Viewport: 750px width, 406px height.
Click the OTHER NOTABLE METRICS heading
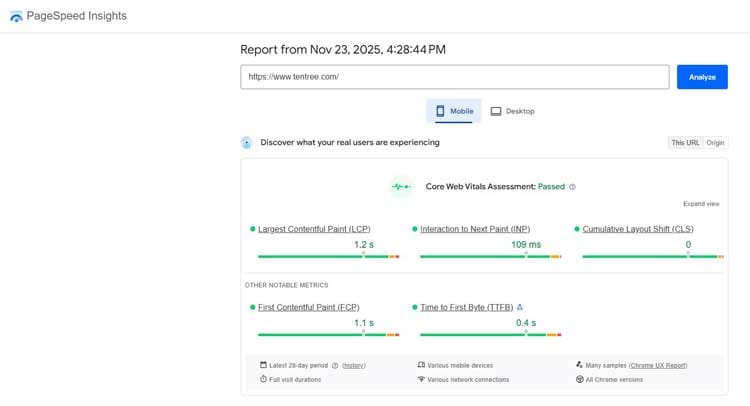tap(287, 285)
